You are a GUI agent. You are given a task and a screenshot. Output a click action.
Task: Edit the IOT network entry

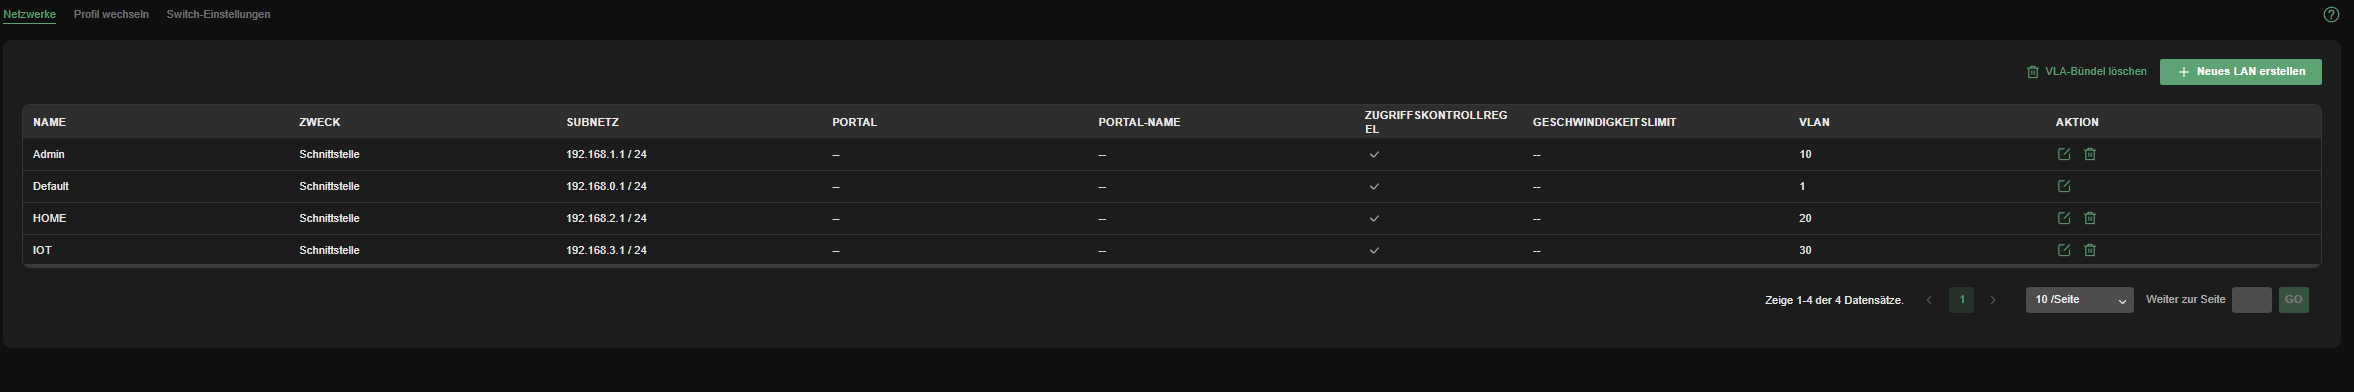pos(2063,250)
